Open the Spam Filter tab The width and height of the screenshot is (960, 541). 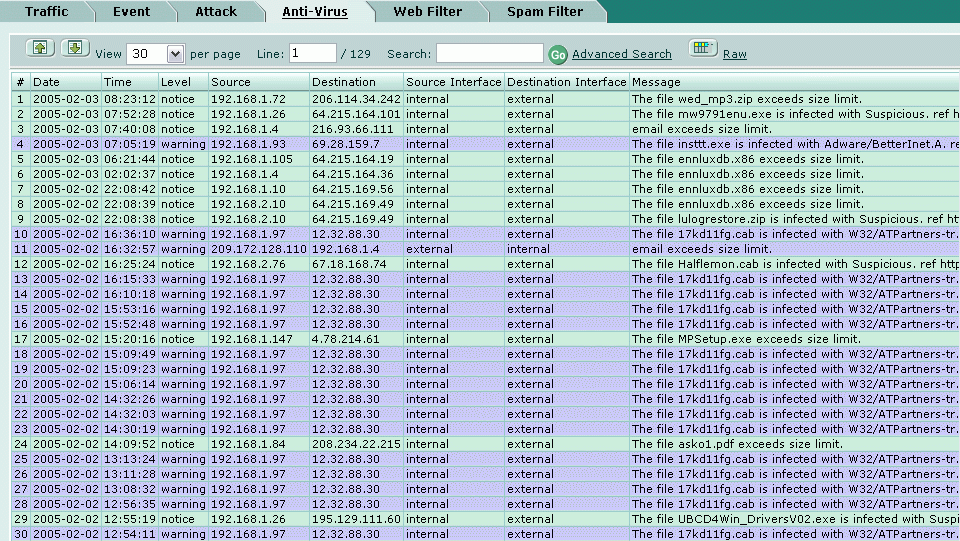pos(545,11)
